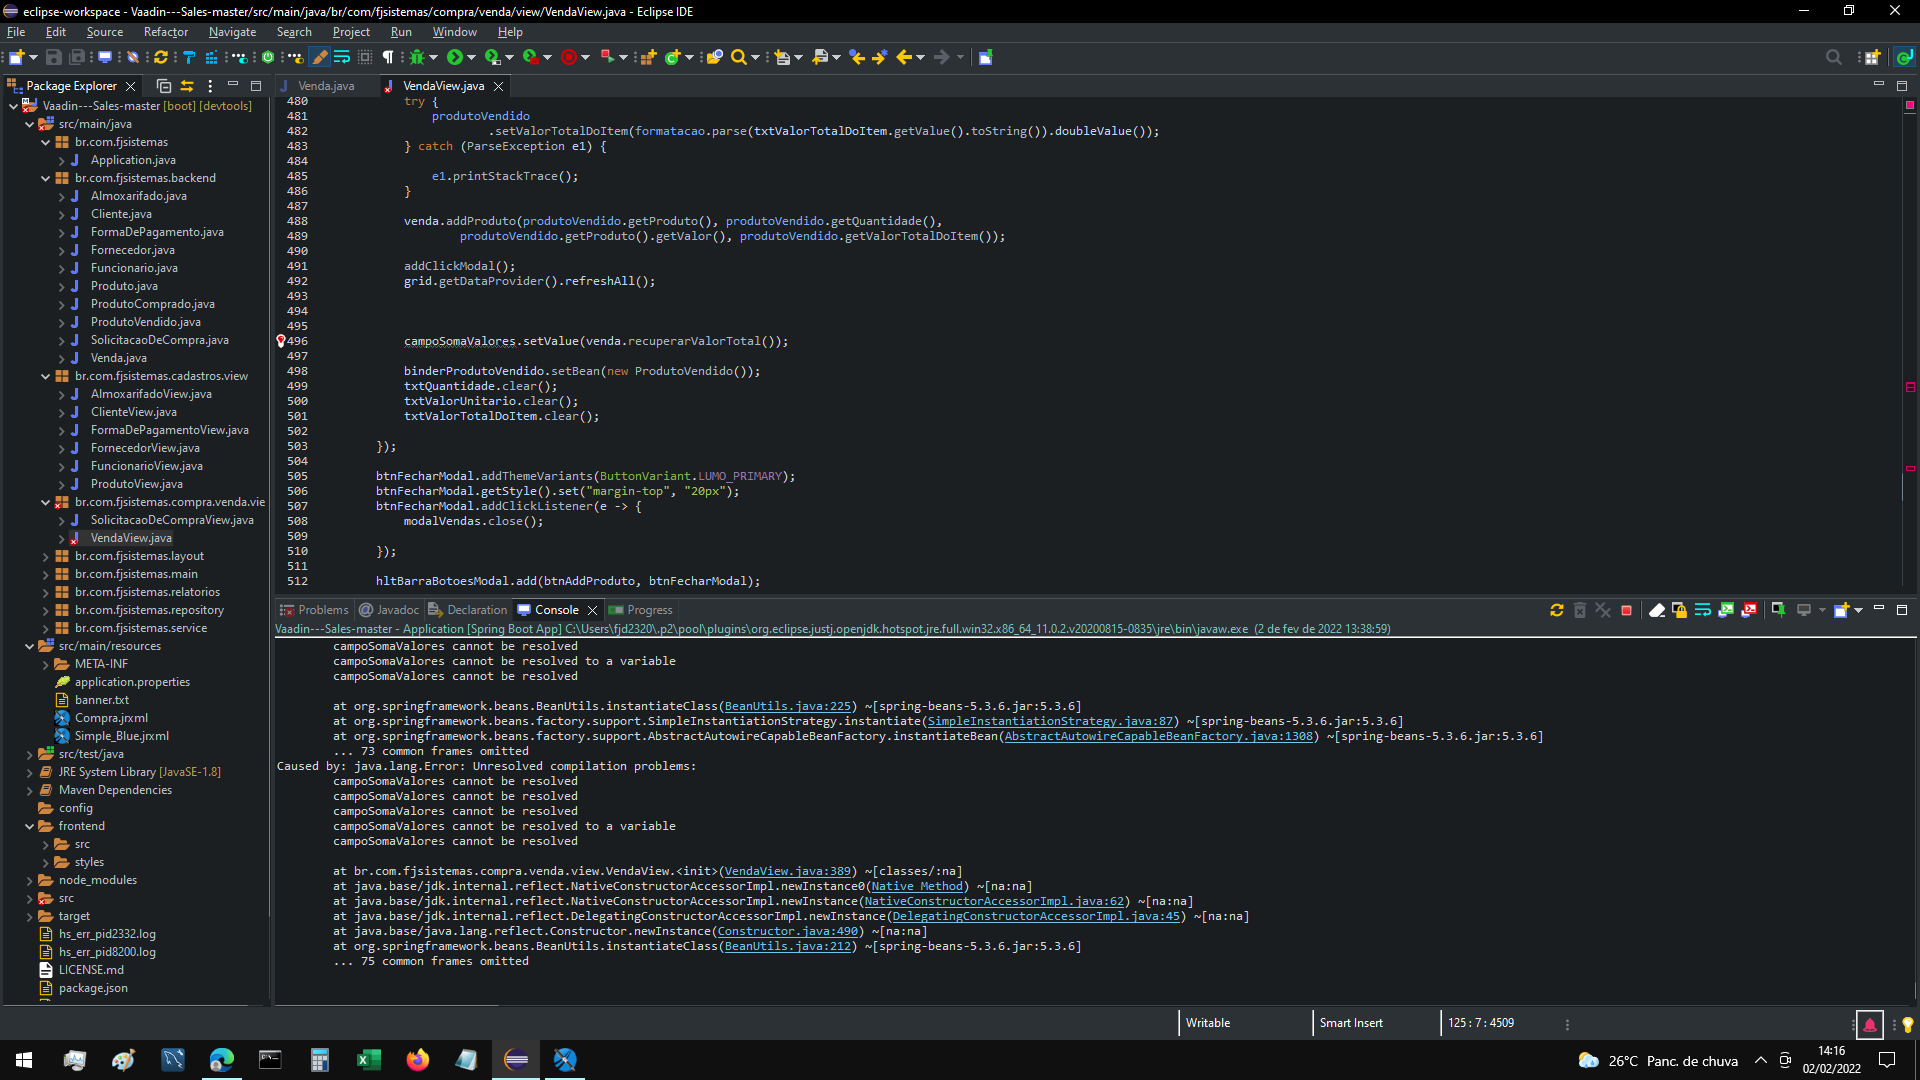Open the Project menu
This screenshot has width=1920, height=1080.
351,32
